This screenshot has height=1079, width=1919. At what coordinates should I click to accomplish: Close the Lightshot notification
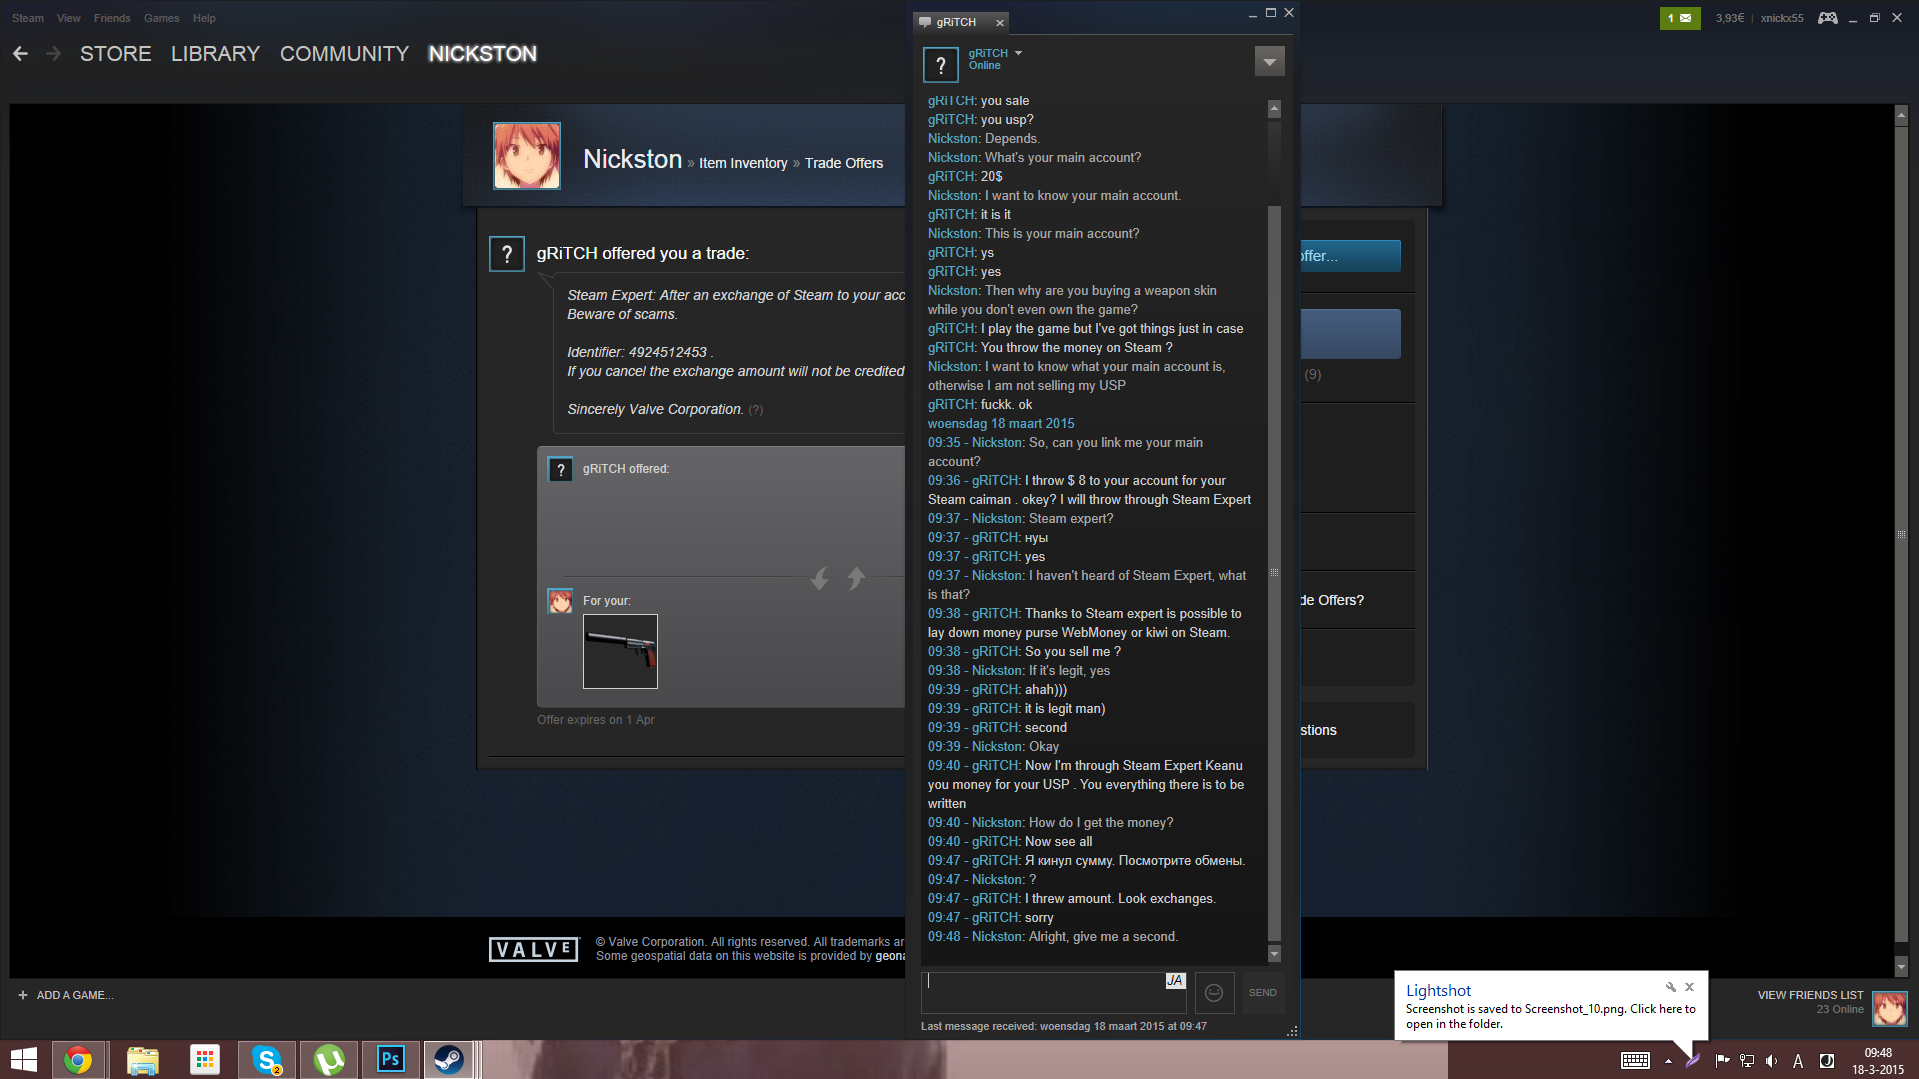pyautogui.click(x=1689, y=987)
